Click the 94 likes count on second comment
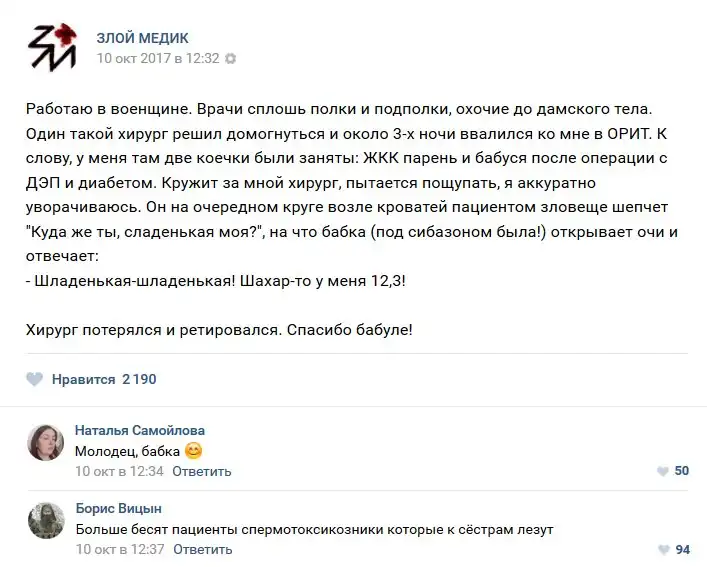The height and width of the screenshot is (567, 707). [682, 549]
